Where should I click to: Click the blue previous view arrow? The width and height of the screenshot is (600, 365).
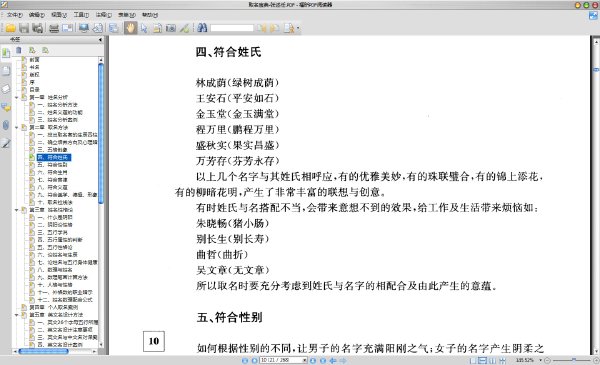(333, 360)
